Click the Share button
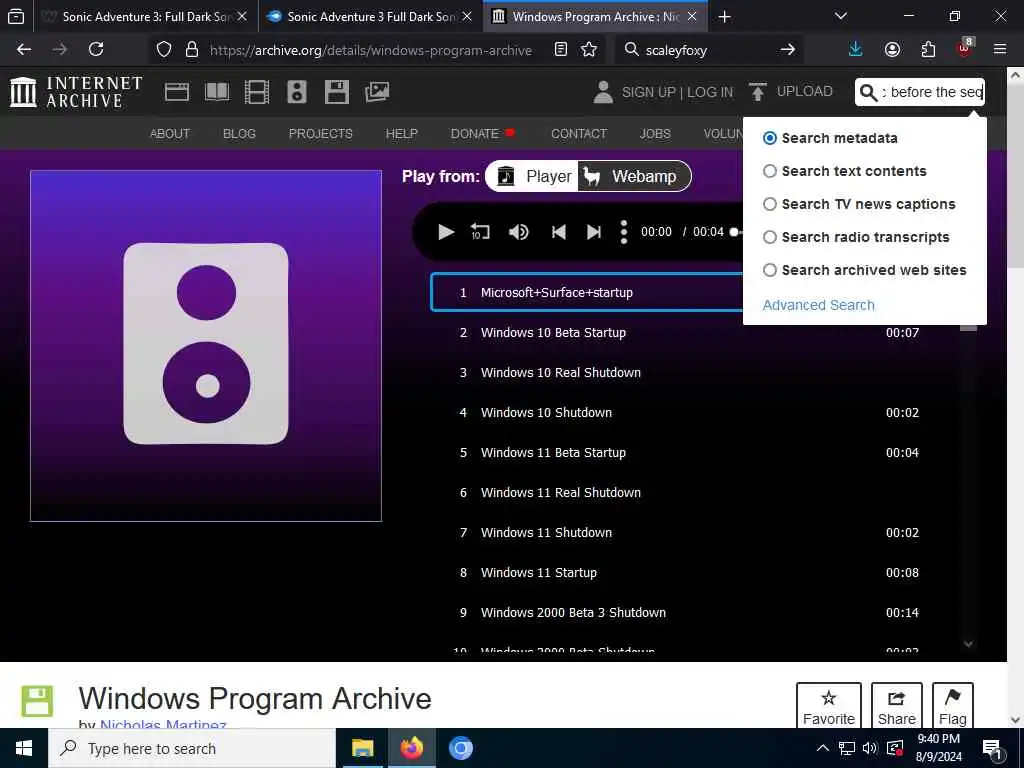Viewport: 1024px width, 768px height. [897, 706]
